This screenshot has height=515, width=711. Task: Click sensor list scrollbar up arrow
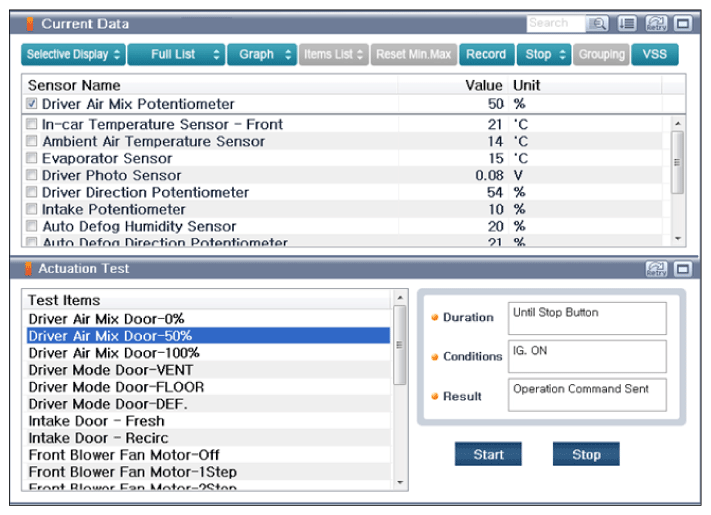(677, 123)
